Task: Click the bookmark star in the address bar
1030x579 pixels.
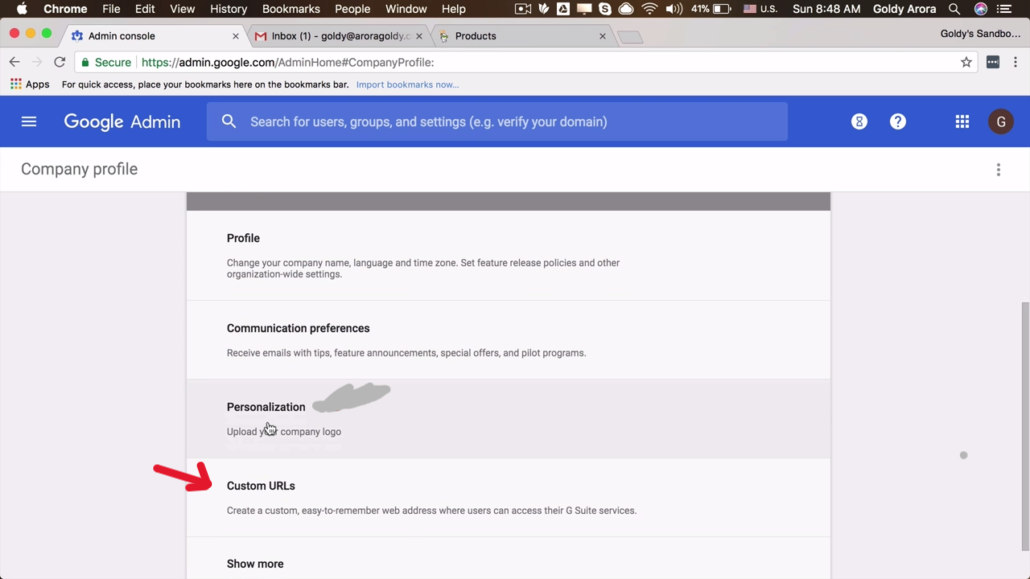Action: click(966, 61)
